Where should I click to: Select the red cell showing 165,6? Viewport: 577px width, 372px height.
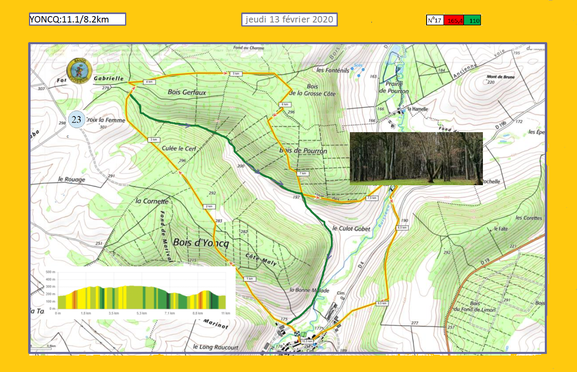(454, 20)
